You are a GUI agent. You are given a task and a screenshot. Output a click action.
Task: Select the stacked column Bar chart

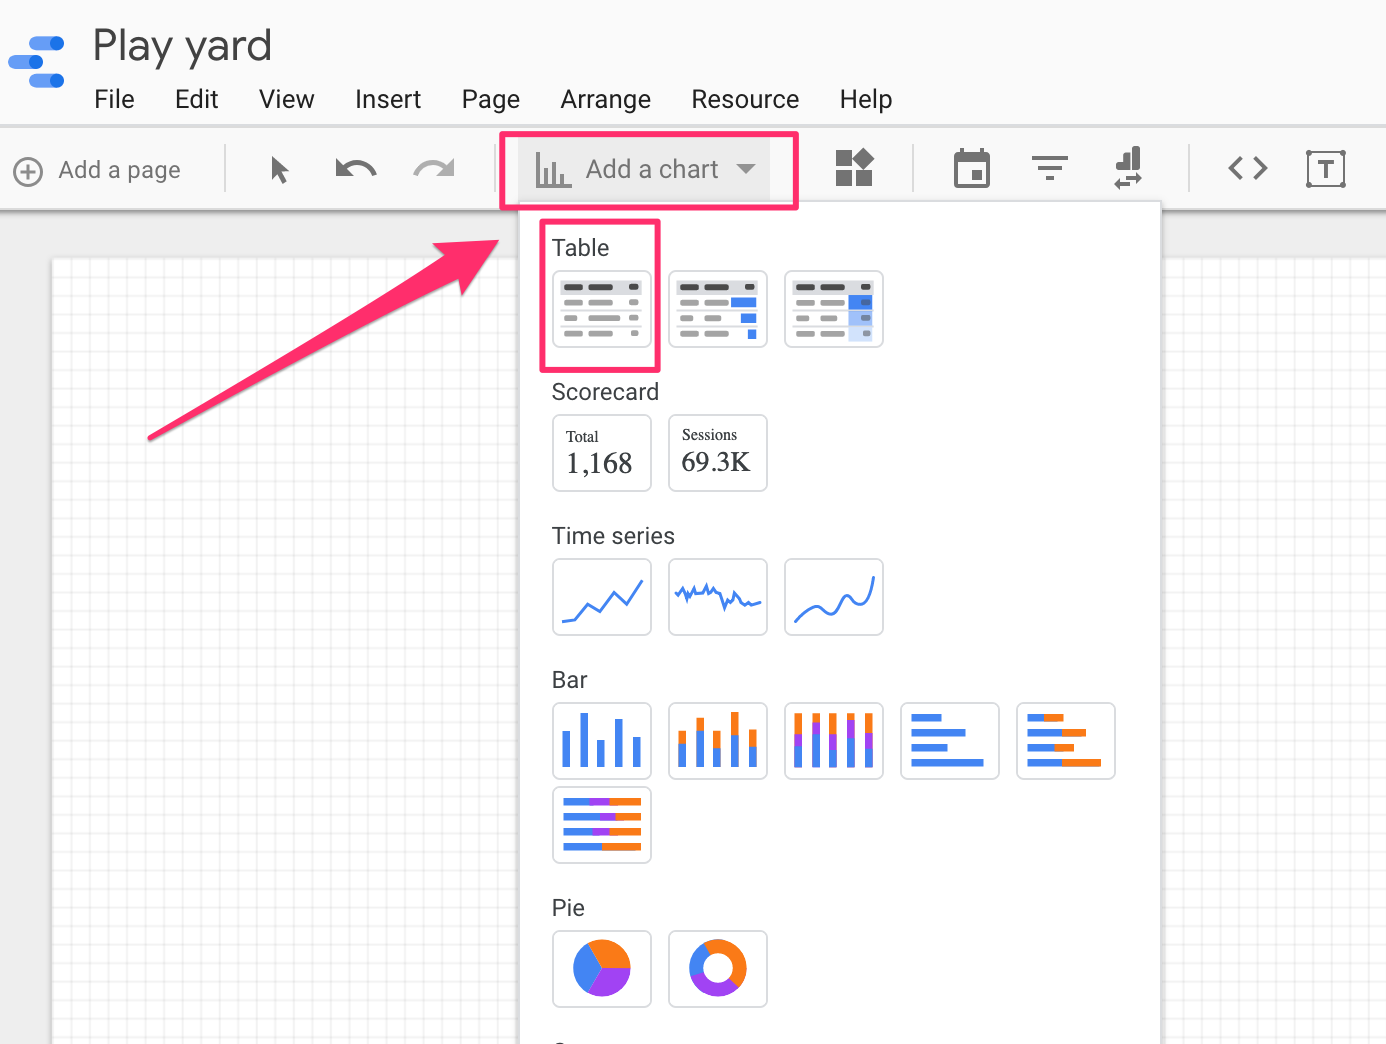tap(718, 741)
